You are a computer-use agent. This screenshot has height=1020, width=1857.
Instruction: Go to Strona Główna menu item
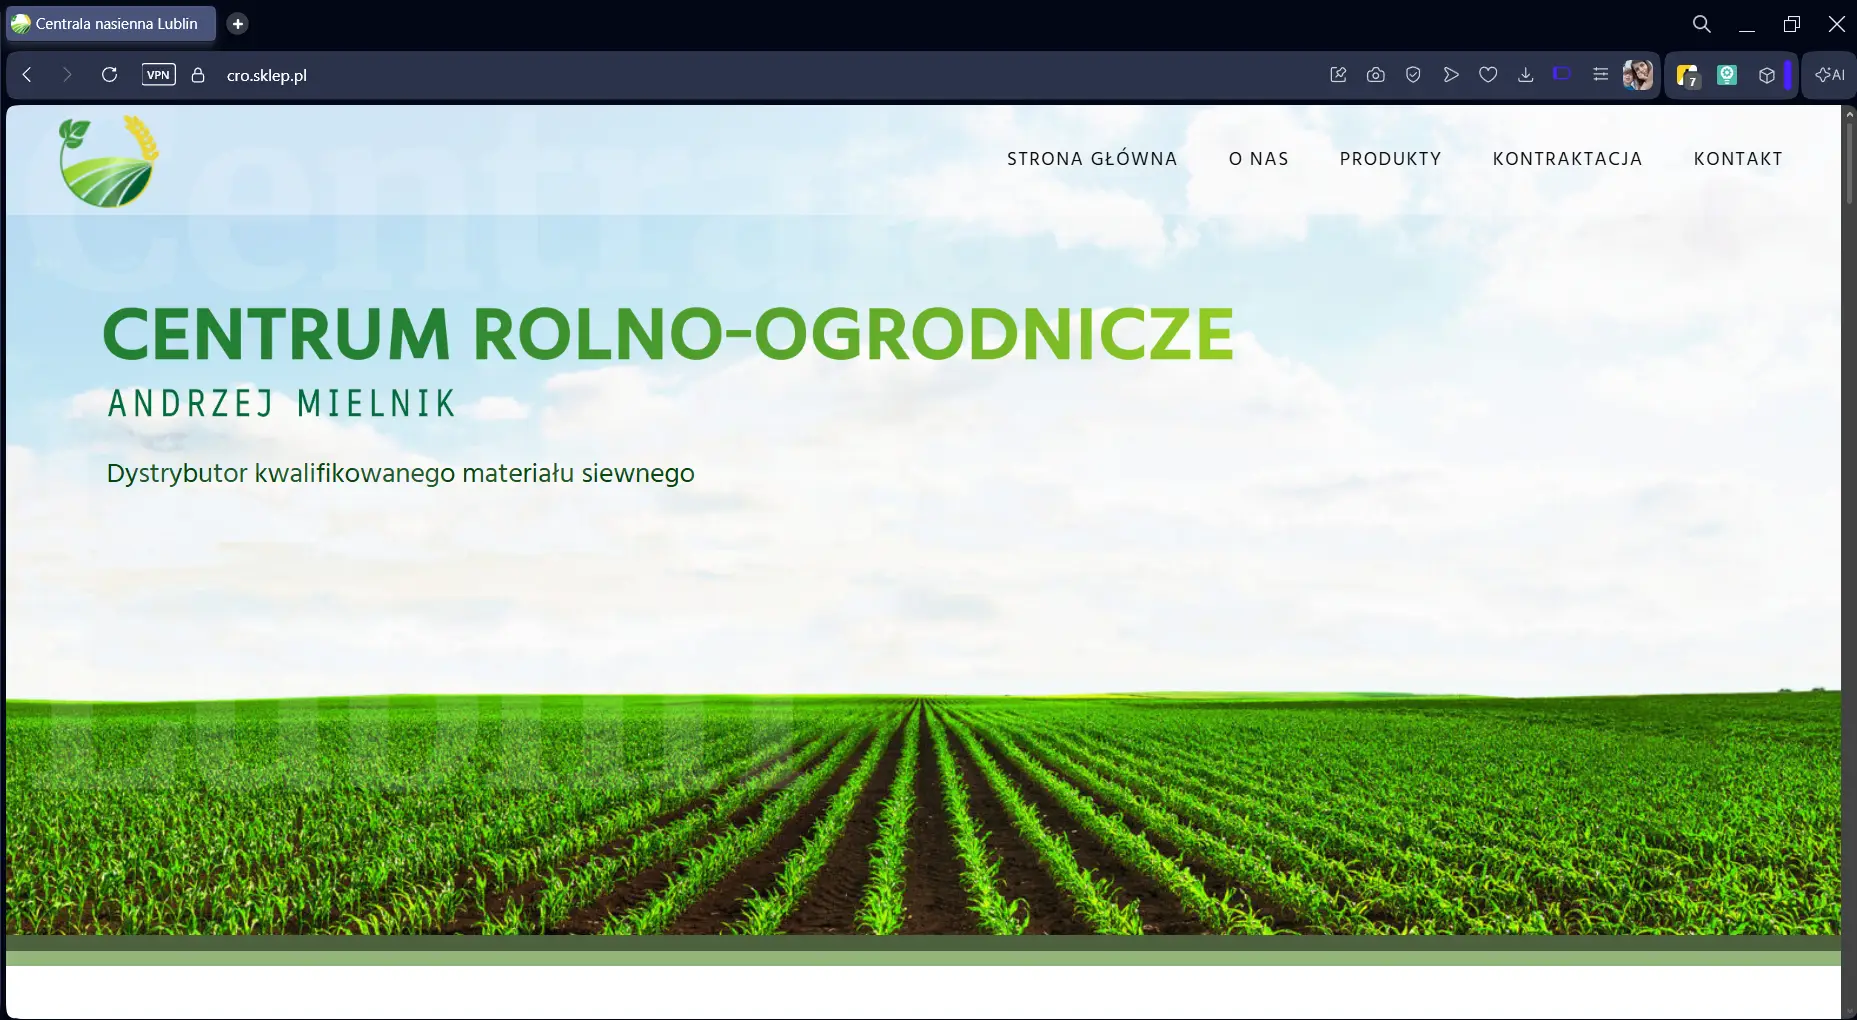point(1092,159)
